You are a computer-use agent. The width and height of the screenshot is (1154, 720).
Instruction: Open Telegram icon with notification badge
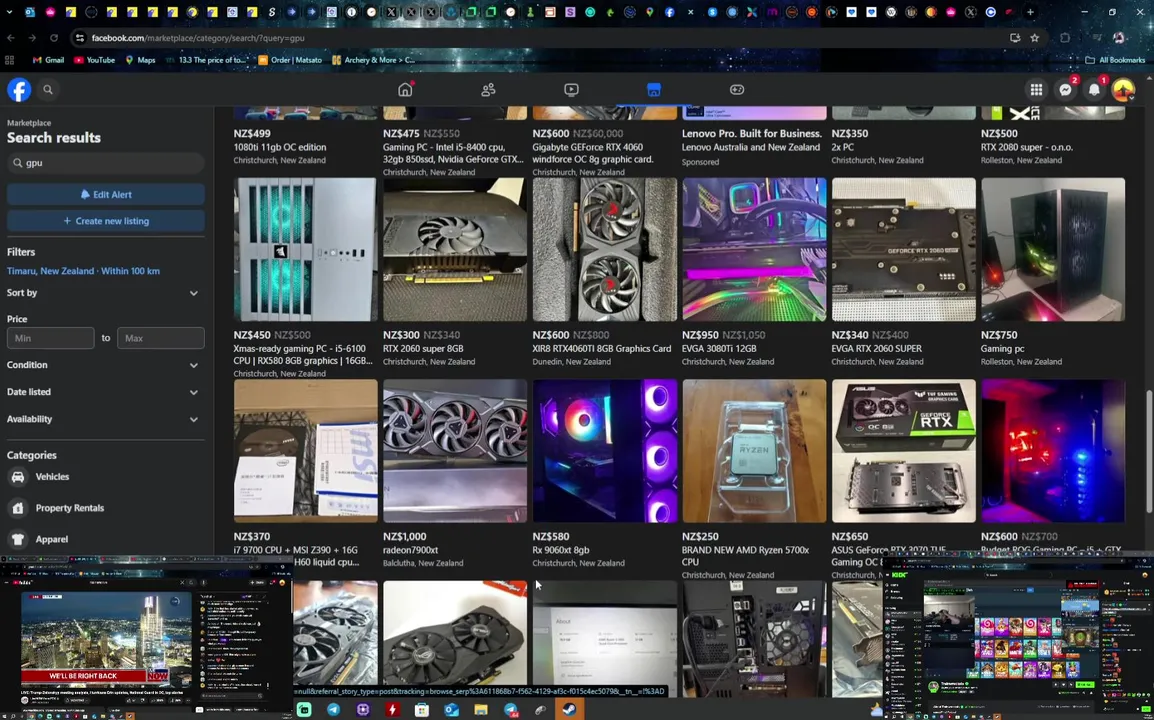[511, 710]
